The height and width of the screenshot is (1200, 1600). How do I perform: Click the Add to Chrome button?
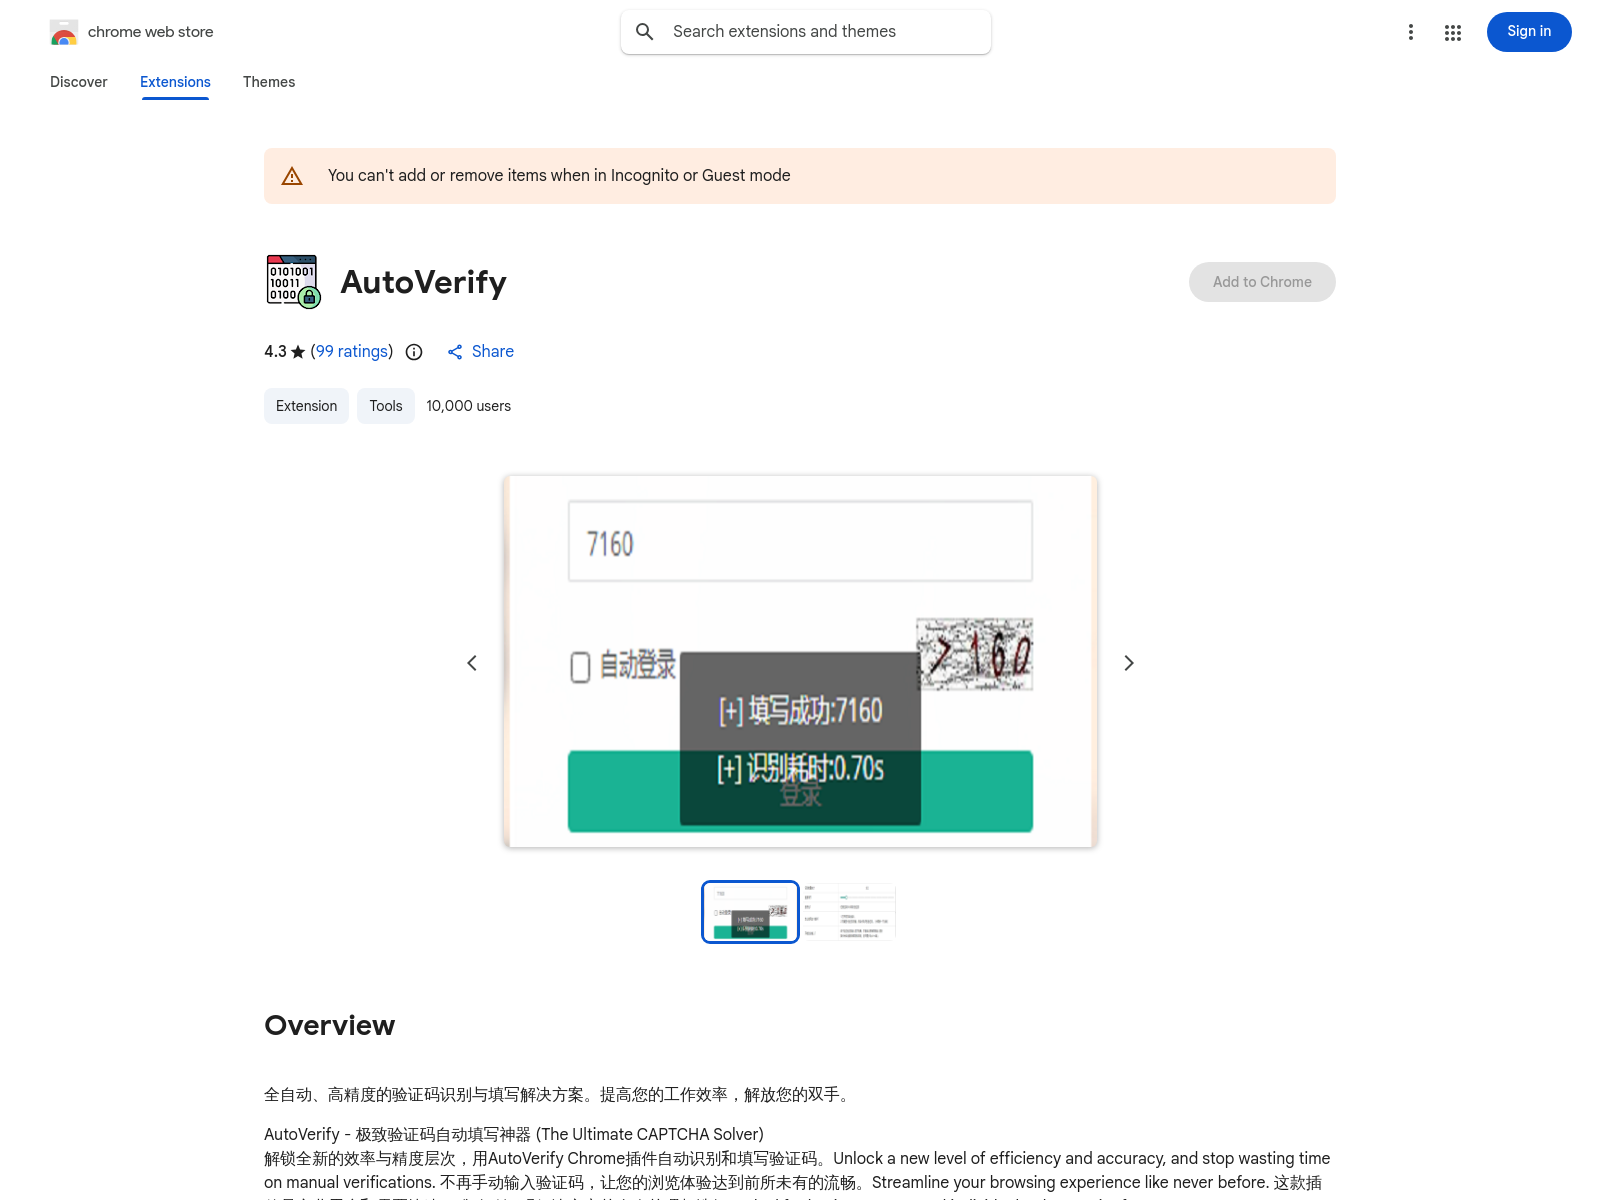click(1262, 282)
